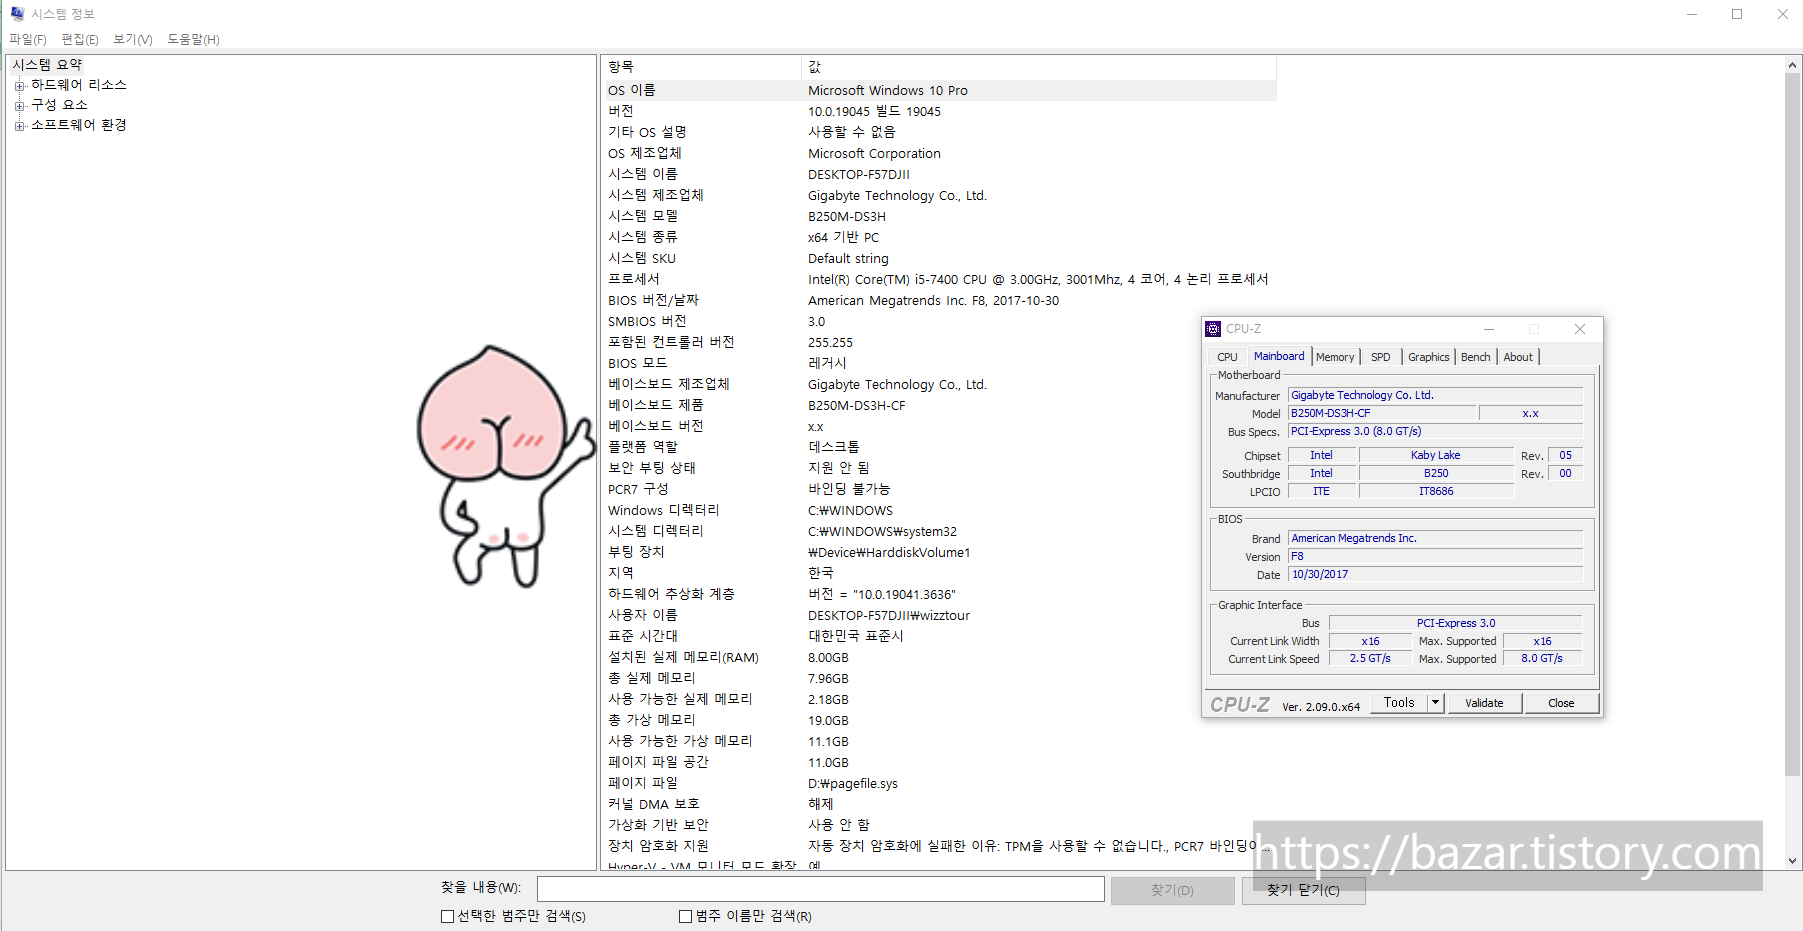1803x931 pixels.
Task: Click the Validate button in CPU-Z
Action: 1484,703
